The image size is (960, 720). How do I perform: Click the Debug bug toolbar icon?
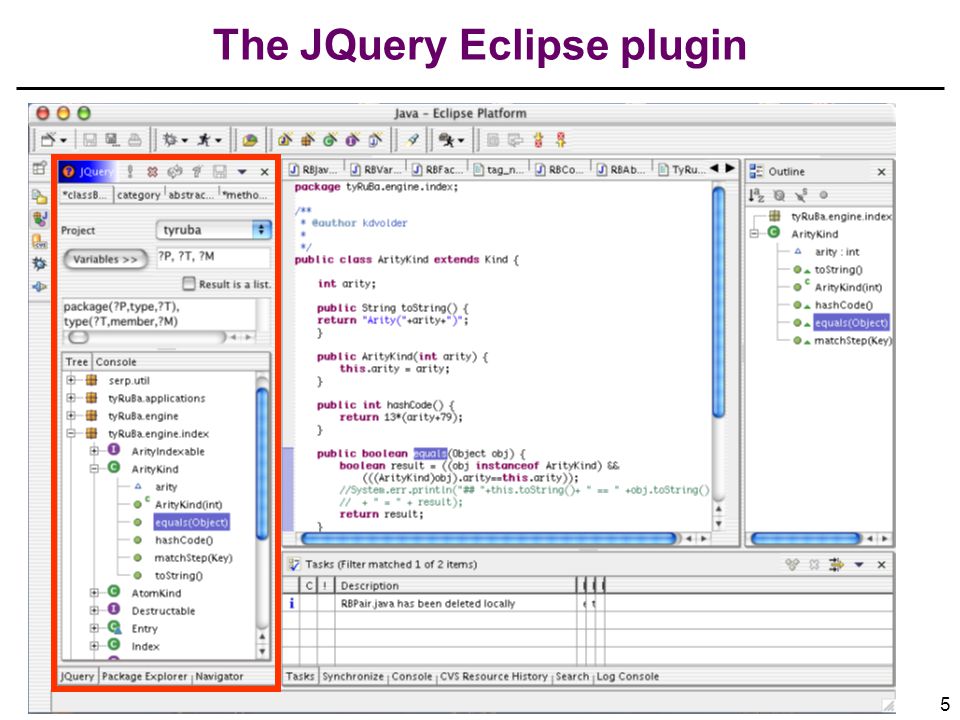(170, 140)
